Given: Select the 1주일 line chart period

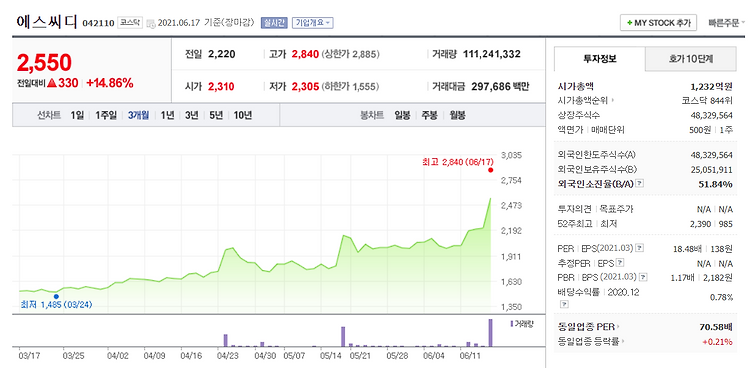Looking at the screenshot, I should tap(106, 115).
